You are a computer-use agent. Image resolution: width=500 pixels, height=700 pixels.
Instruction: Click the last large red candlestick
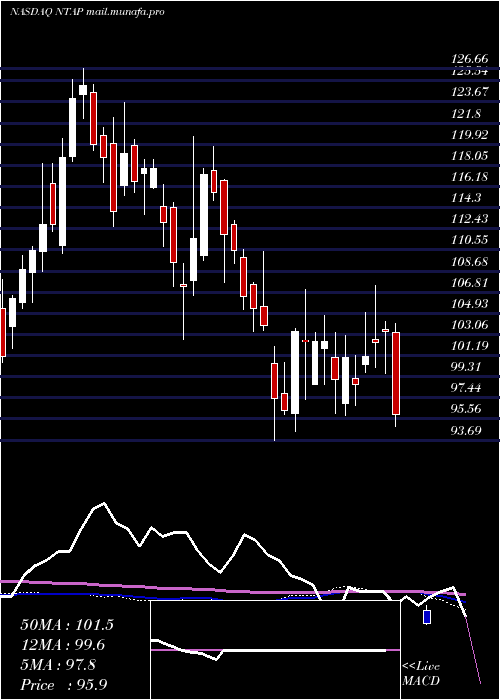396,374
